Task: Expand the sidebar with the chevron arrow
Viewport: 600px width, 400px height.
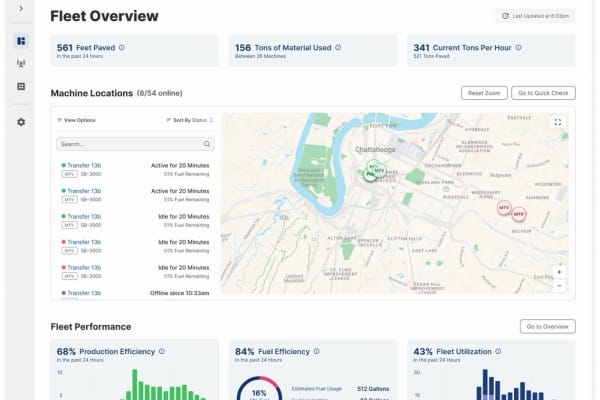Action: click(21, 8)
